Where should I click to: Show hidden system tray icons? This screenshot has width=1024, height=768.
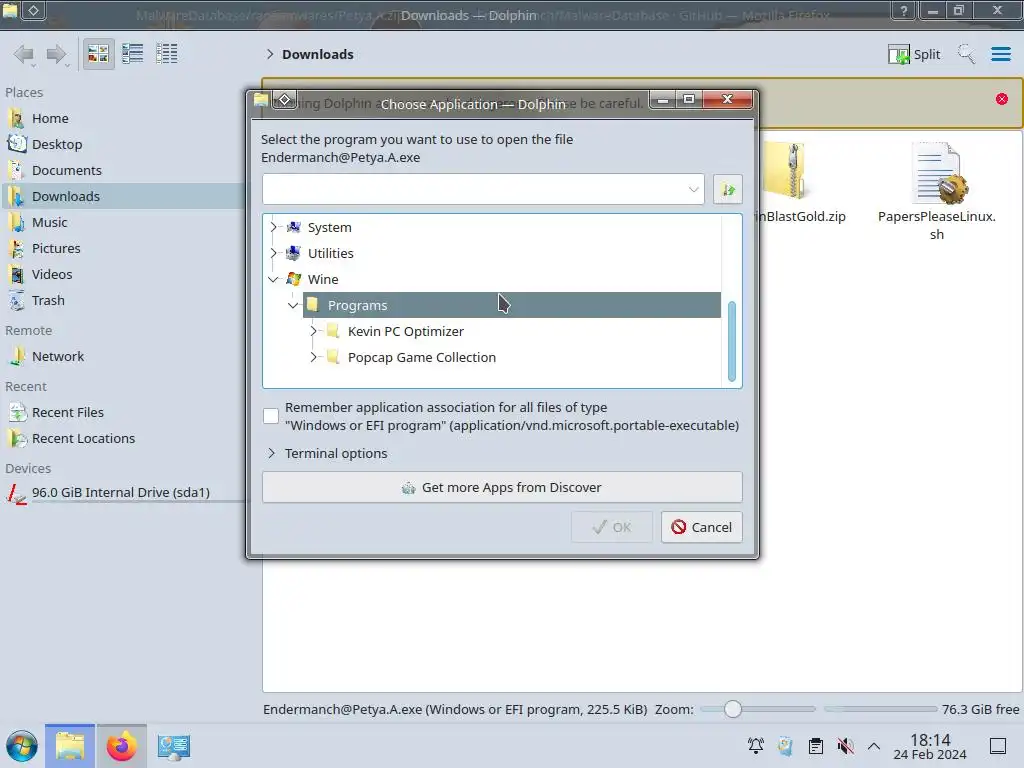pos(874,746)
